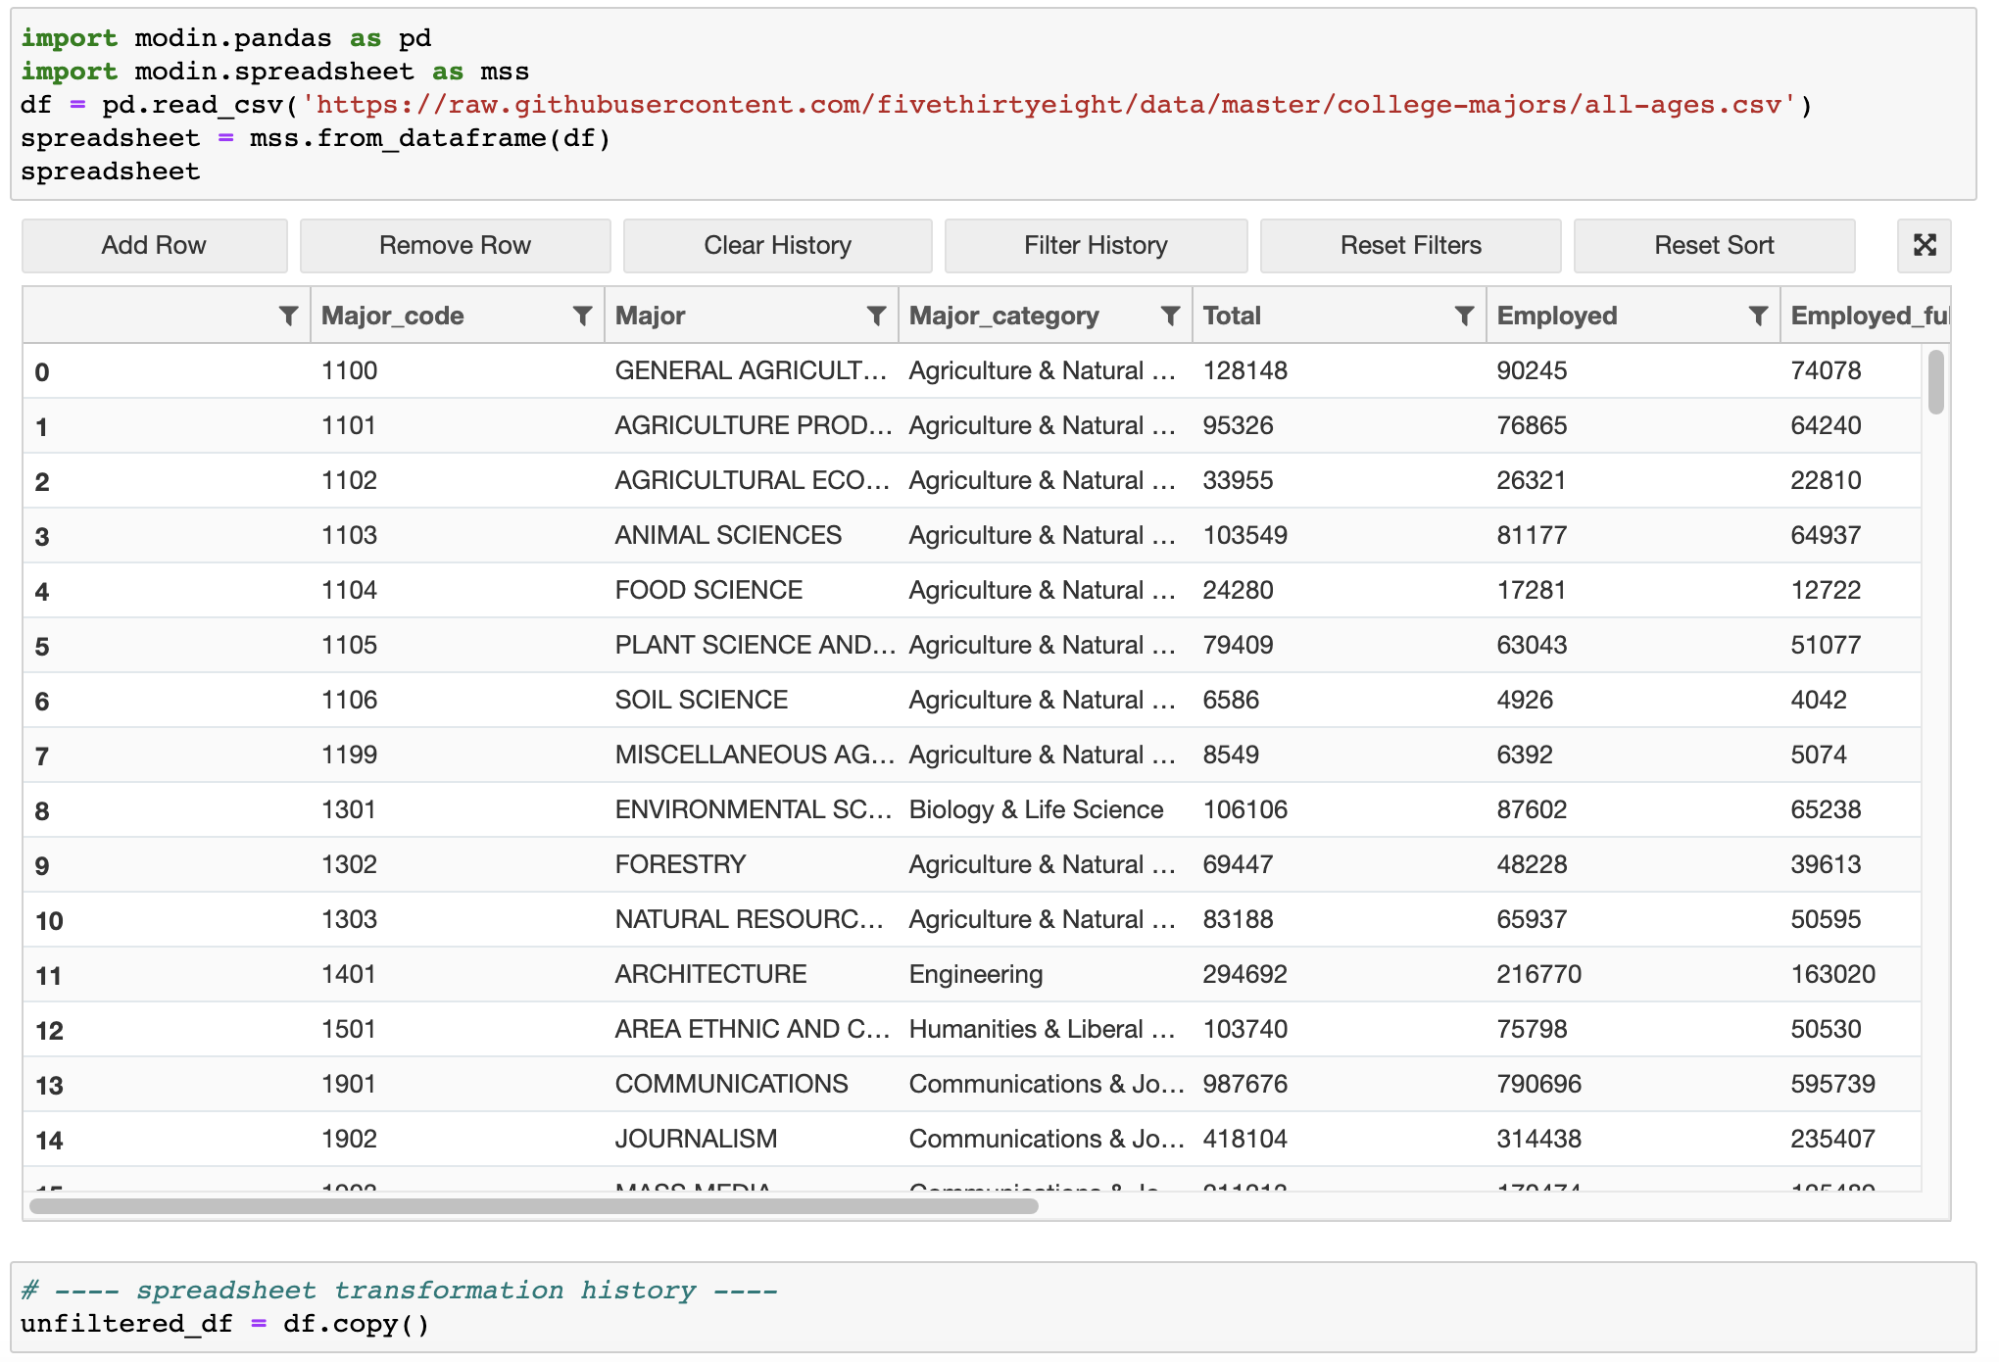
Task: Open filter icon on Major column
Action: pos(876,316)
